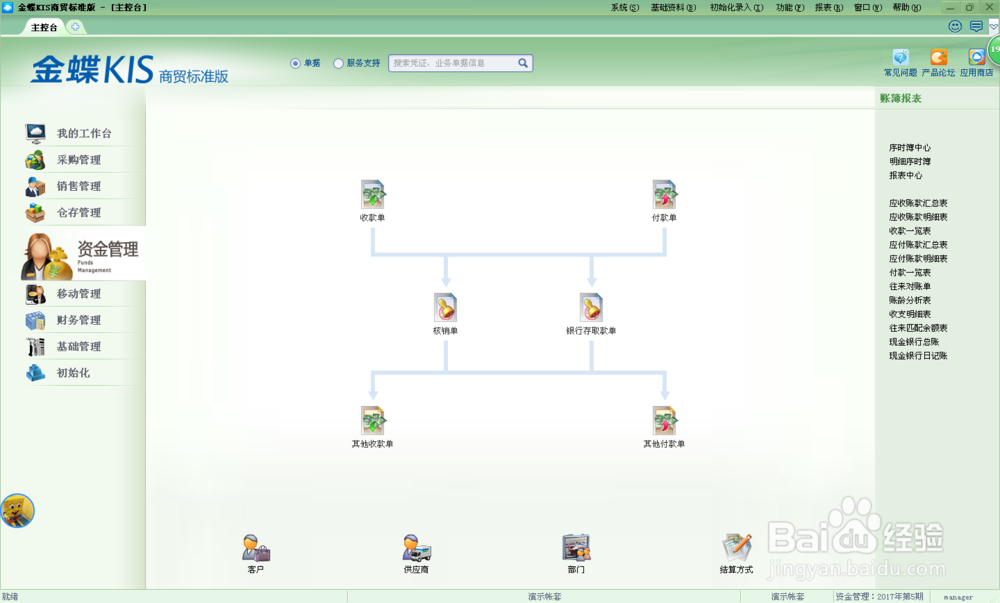Image resolution: width=1000 pixels, height=603 pixels.
Task: Open the 帮助 menu
Action: 906,8
